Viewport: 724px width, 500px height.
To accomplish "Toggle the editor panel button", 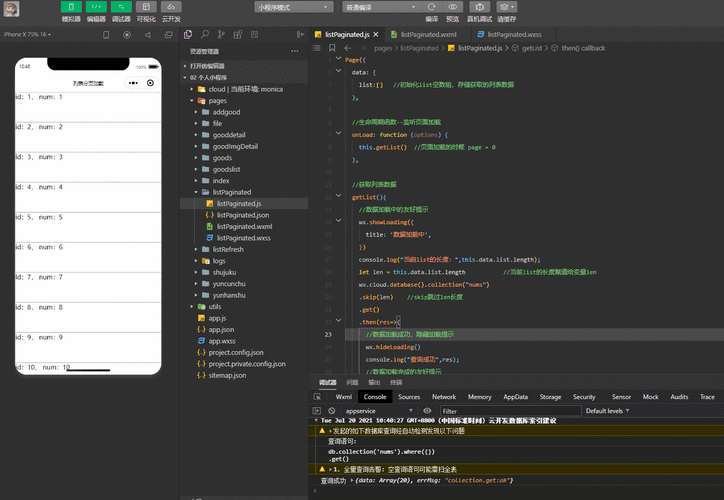I will 97,7.
